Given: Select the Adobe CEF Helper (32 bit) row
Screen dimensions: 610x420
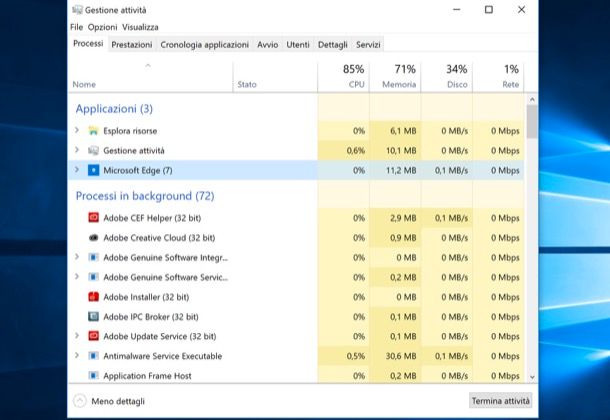Looking at the screenshot, I should (x=296, y=218).
